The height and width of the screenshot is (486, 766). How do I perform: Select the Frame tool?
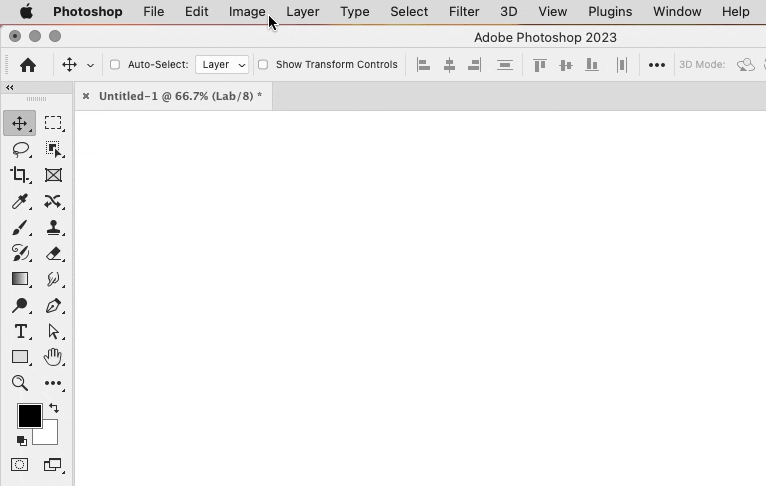pyautogui.click(x=53, y=175)
